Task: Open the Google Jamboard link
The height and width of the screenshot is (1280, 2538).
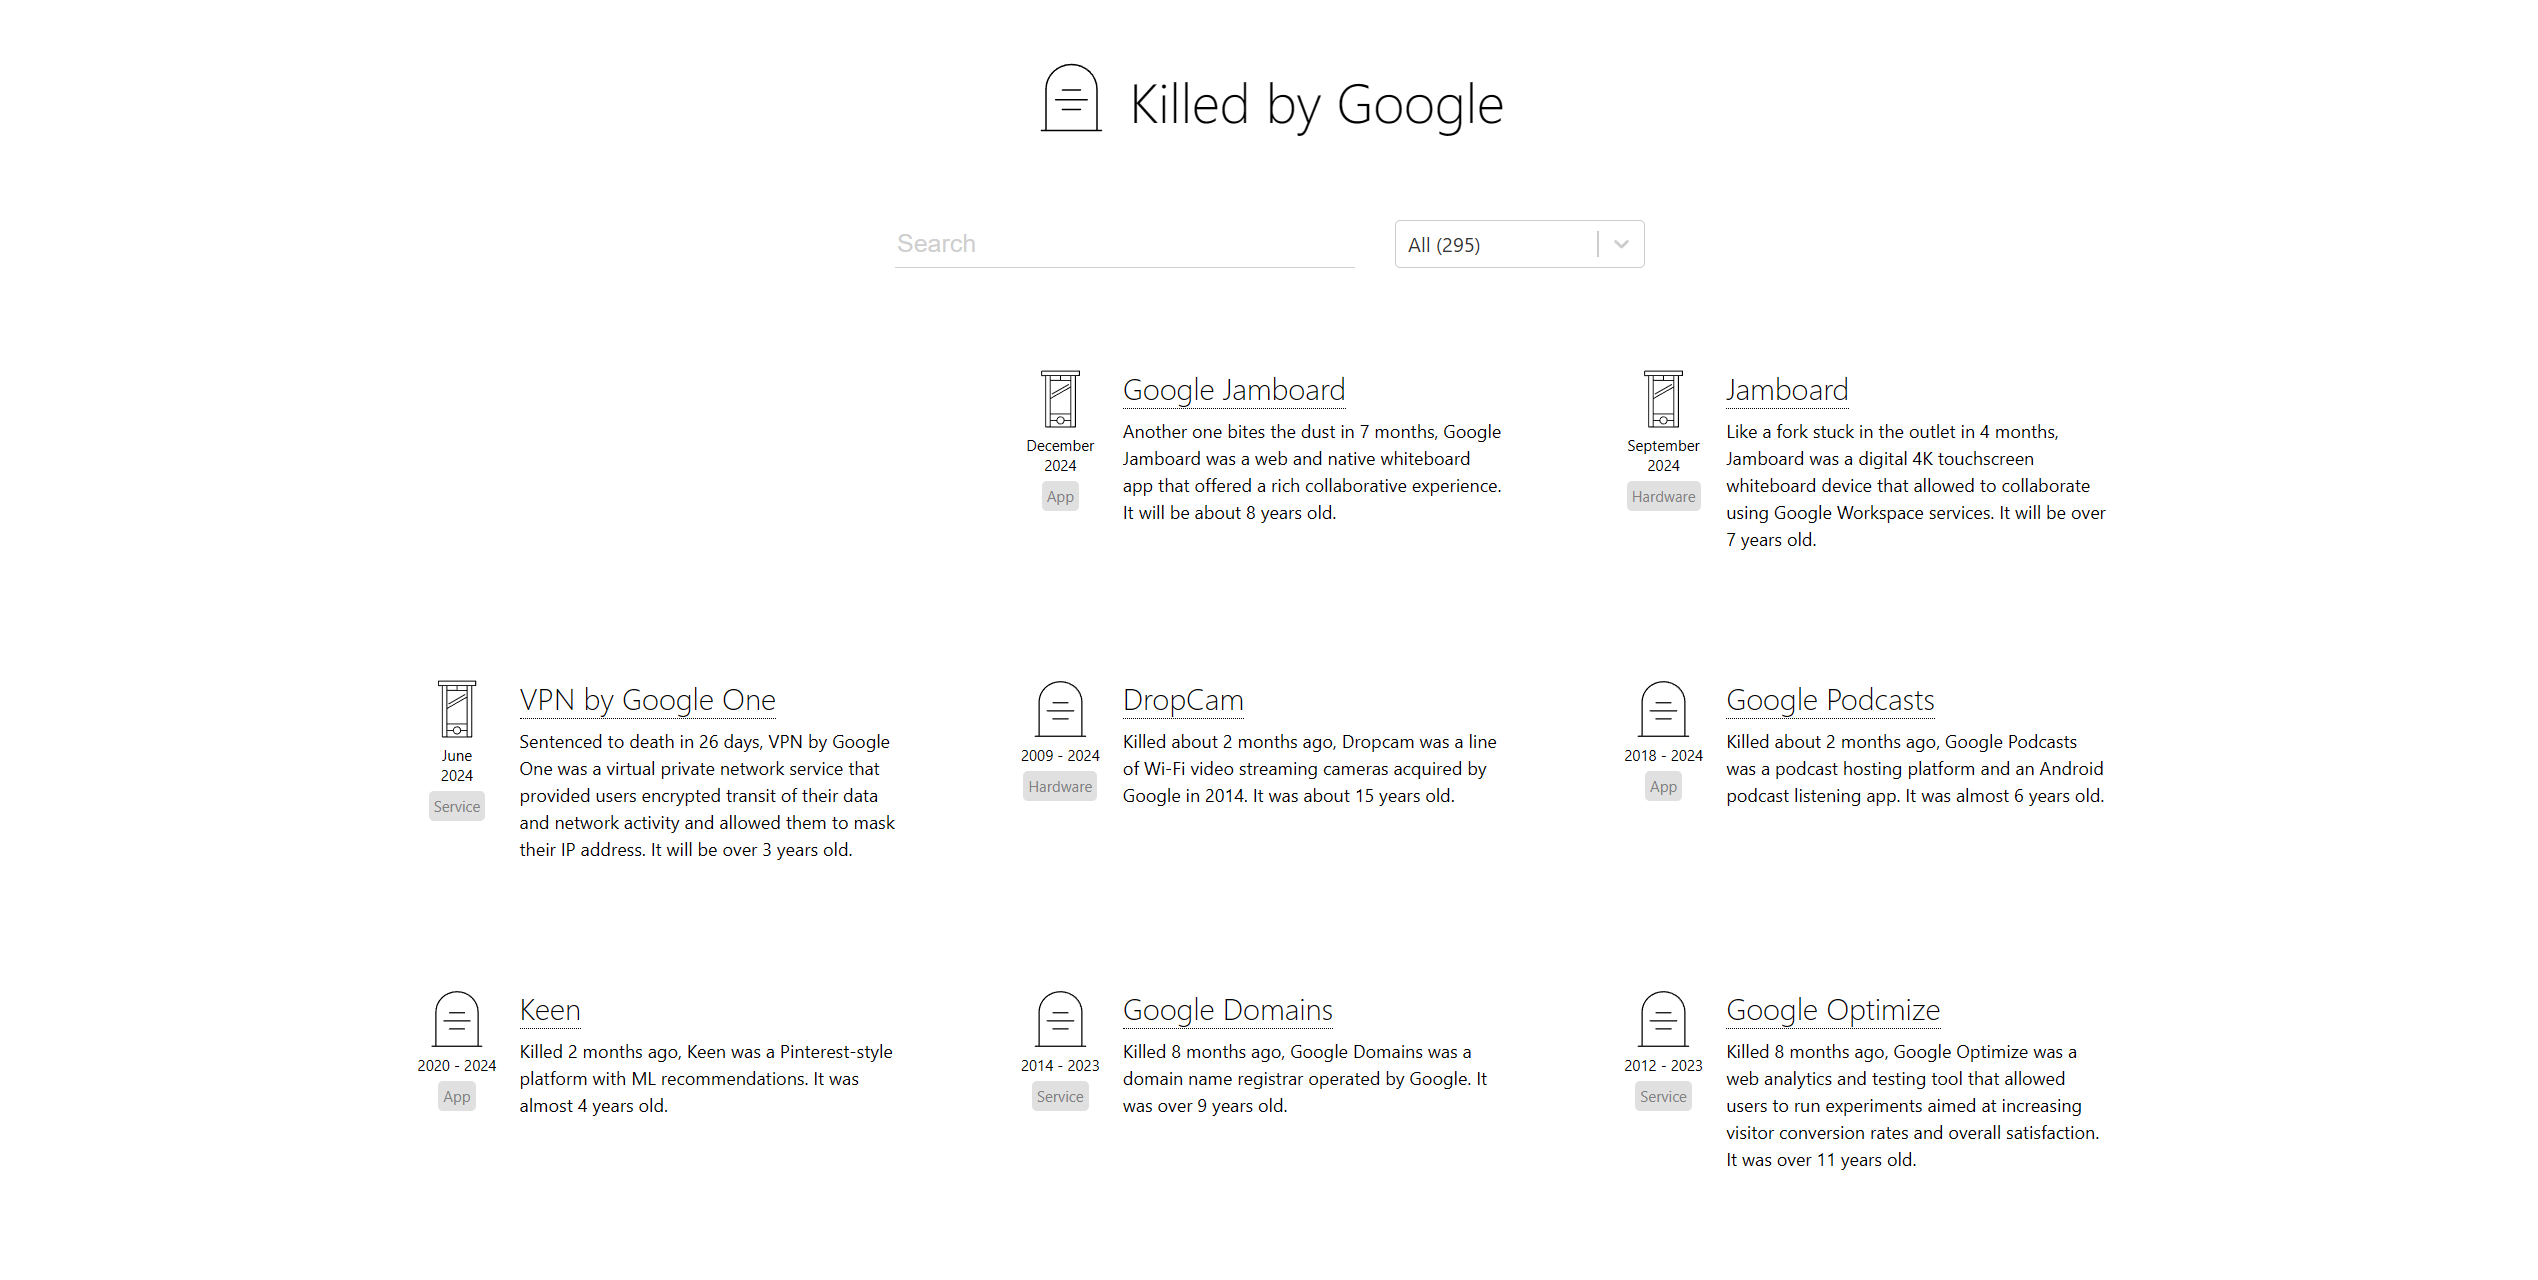Action: (1233, 390)
